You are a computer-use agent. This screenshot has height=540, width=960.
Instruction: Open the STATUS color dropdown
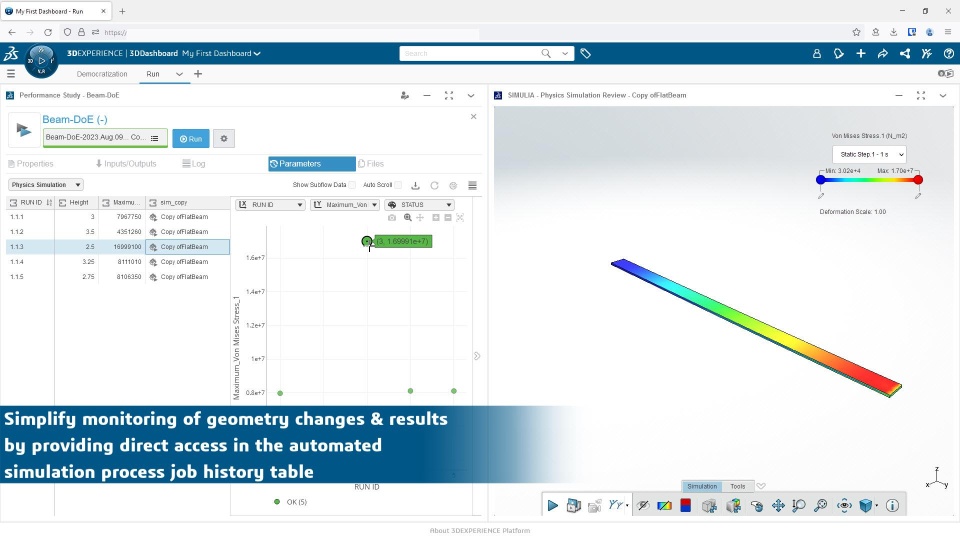[x=419, y=204]
